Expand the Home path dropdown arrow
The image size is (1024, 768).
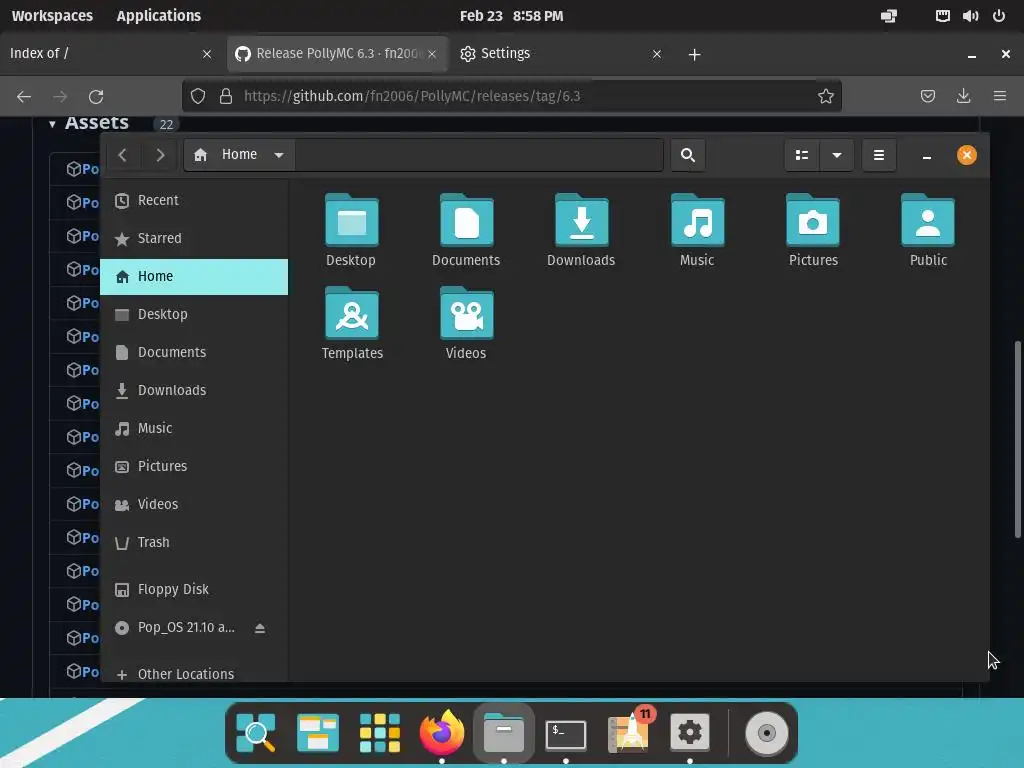tap(279, 155)
